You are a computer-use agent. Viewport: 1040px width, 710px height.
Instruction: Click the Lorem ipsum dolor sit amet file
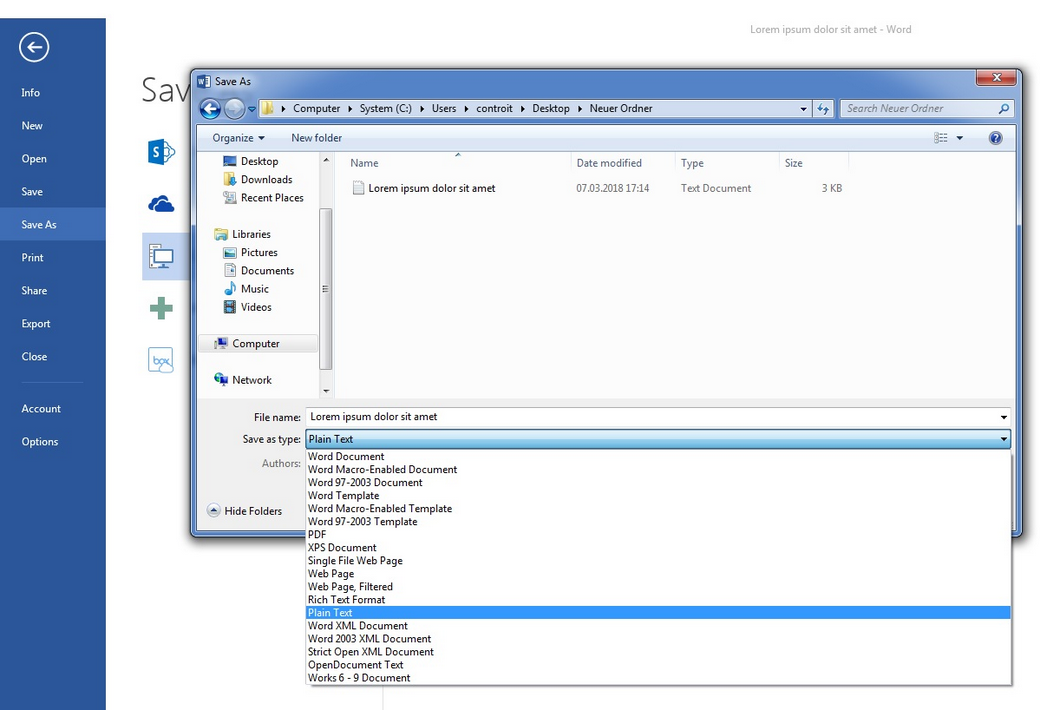pos(431,188)
